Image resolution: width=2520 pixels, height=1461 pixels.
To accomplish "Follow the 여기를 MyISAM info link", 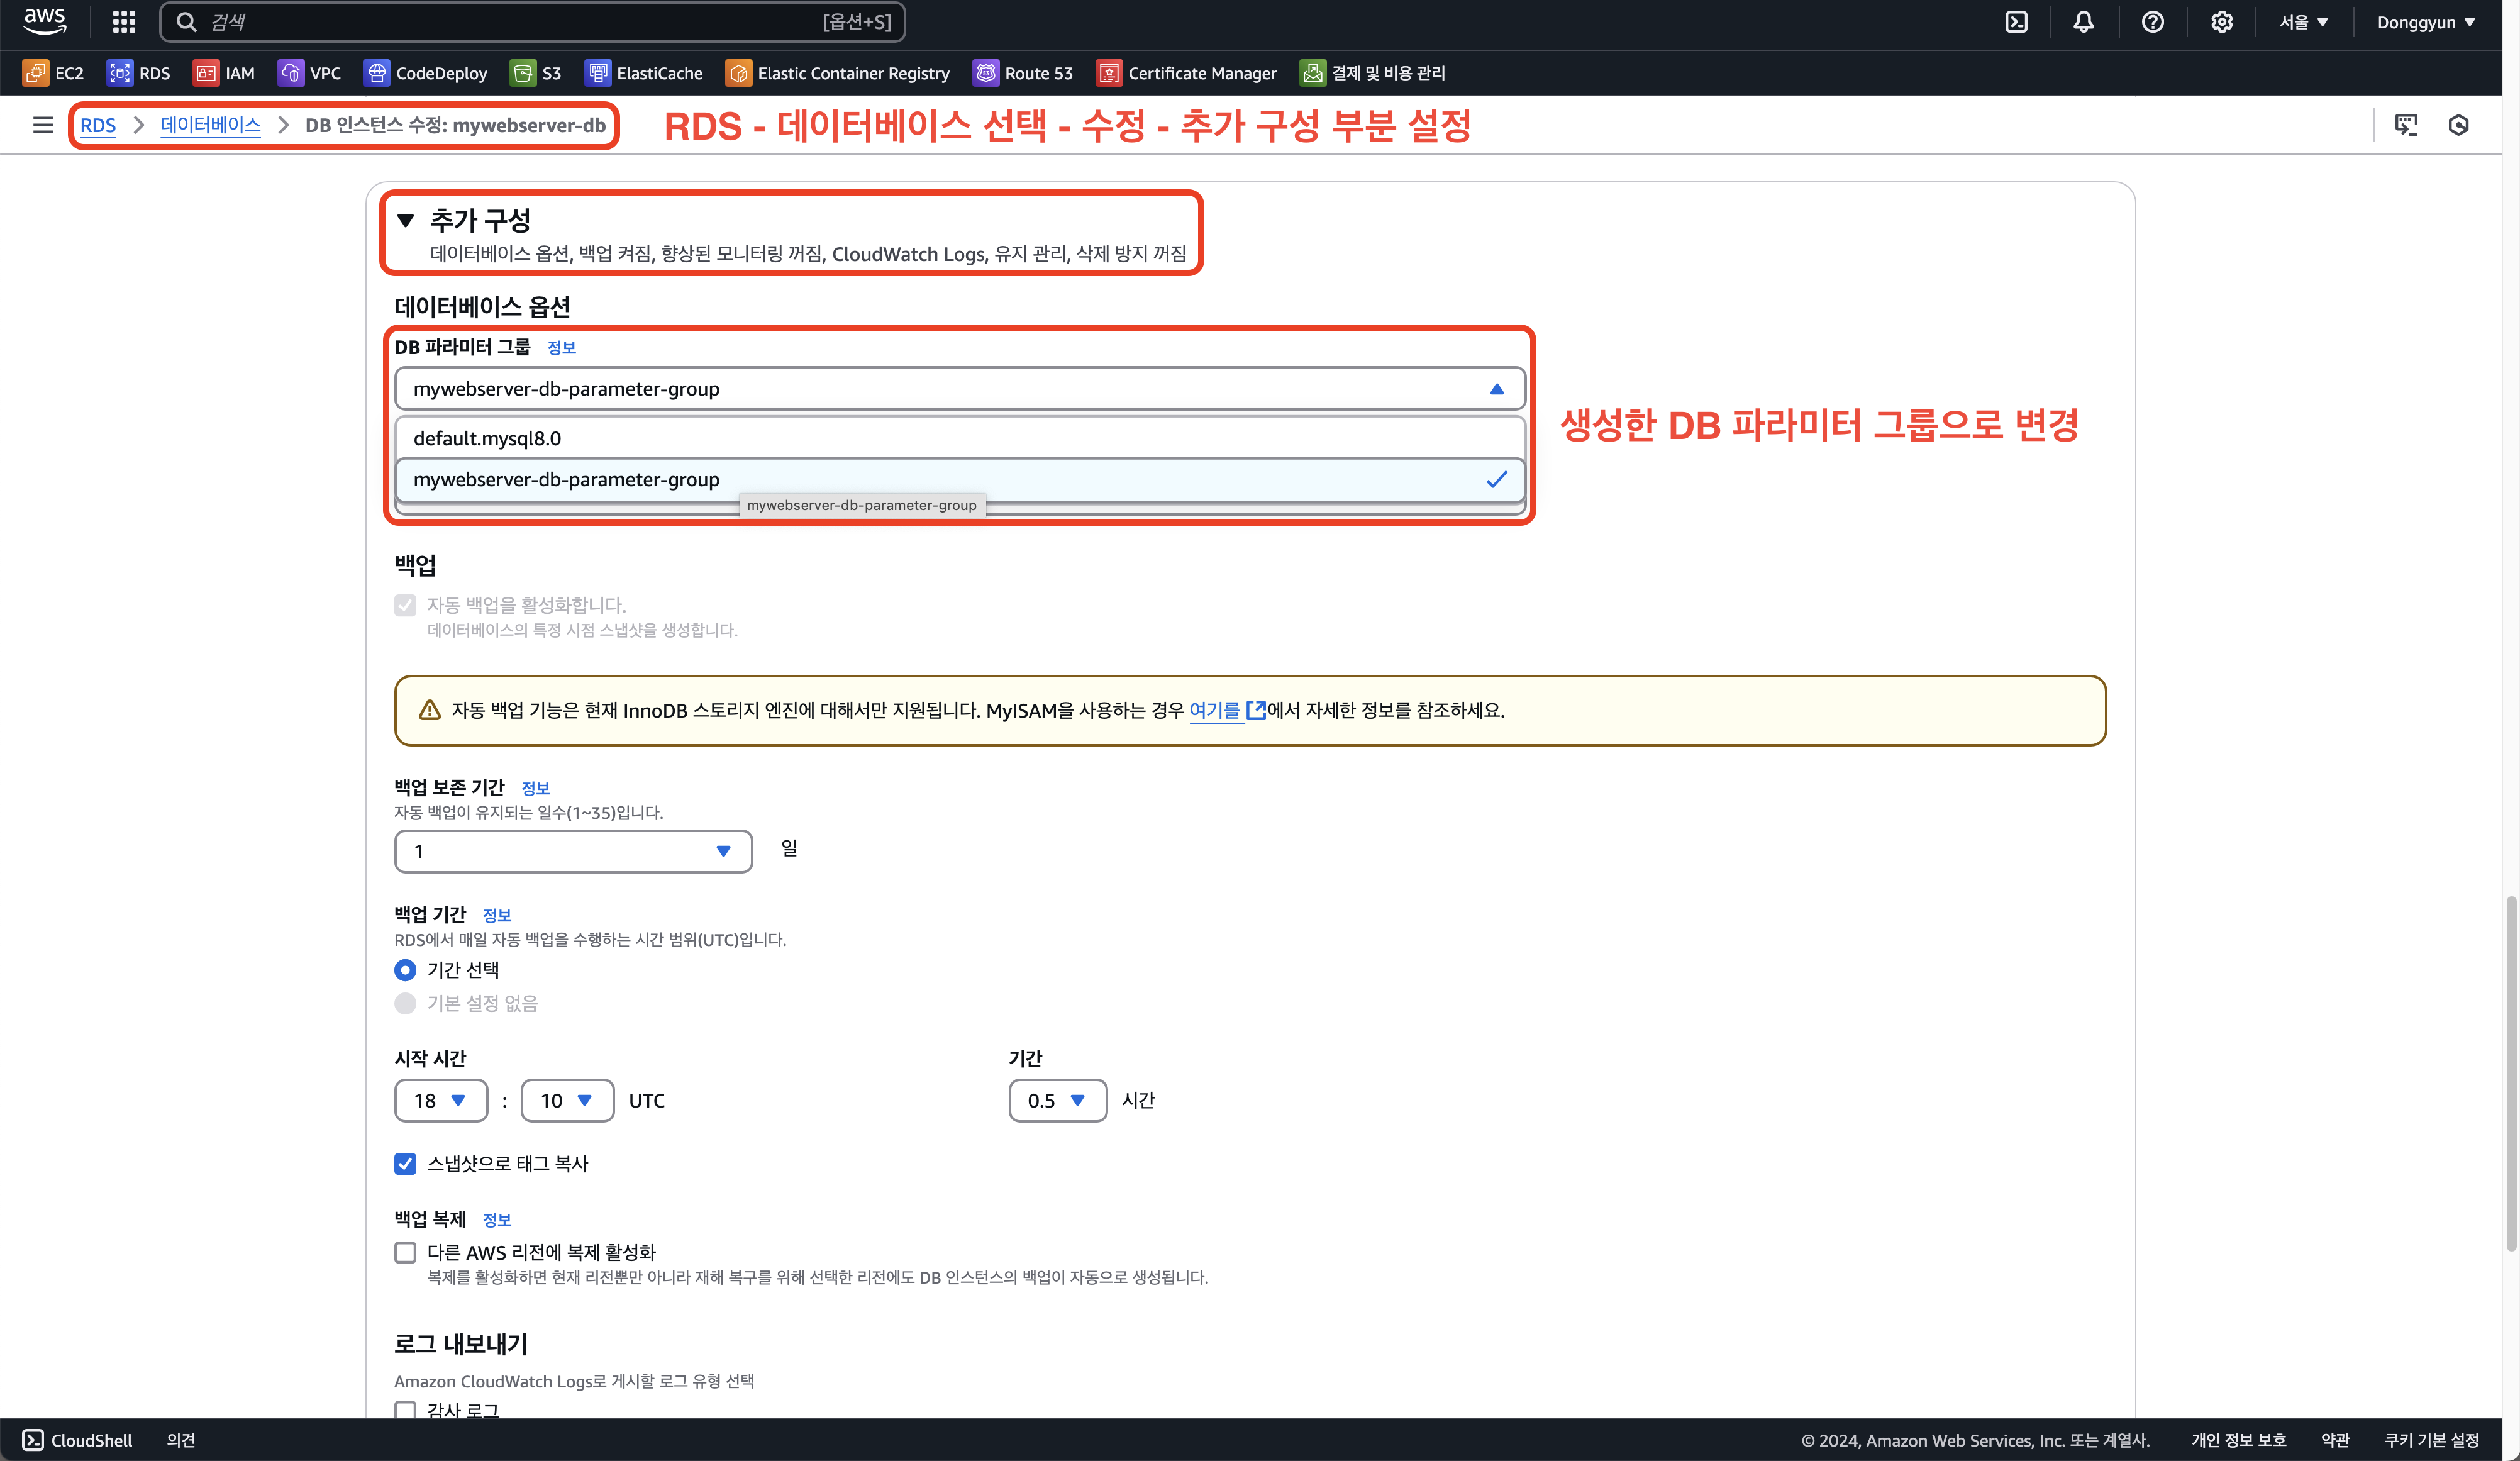I will pos(1214,710).
